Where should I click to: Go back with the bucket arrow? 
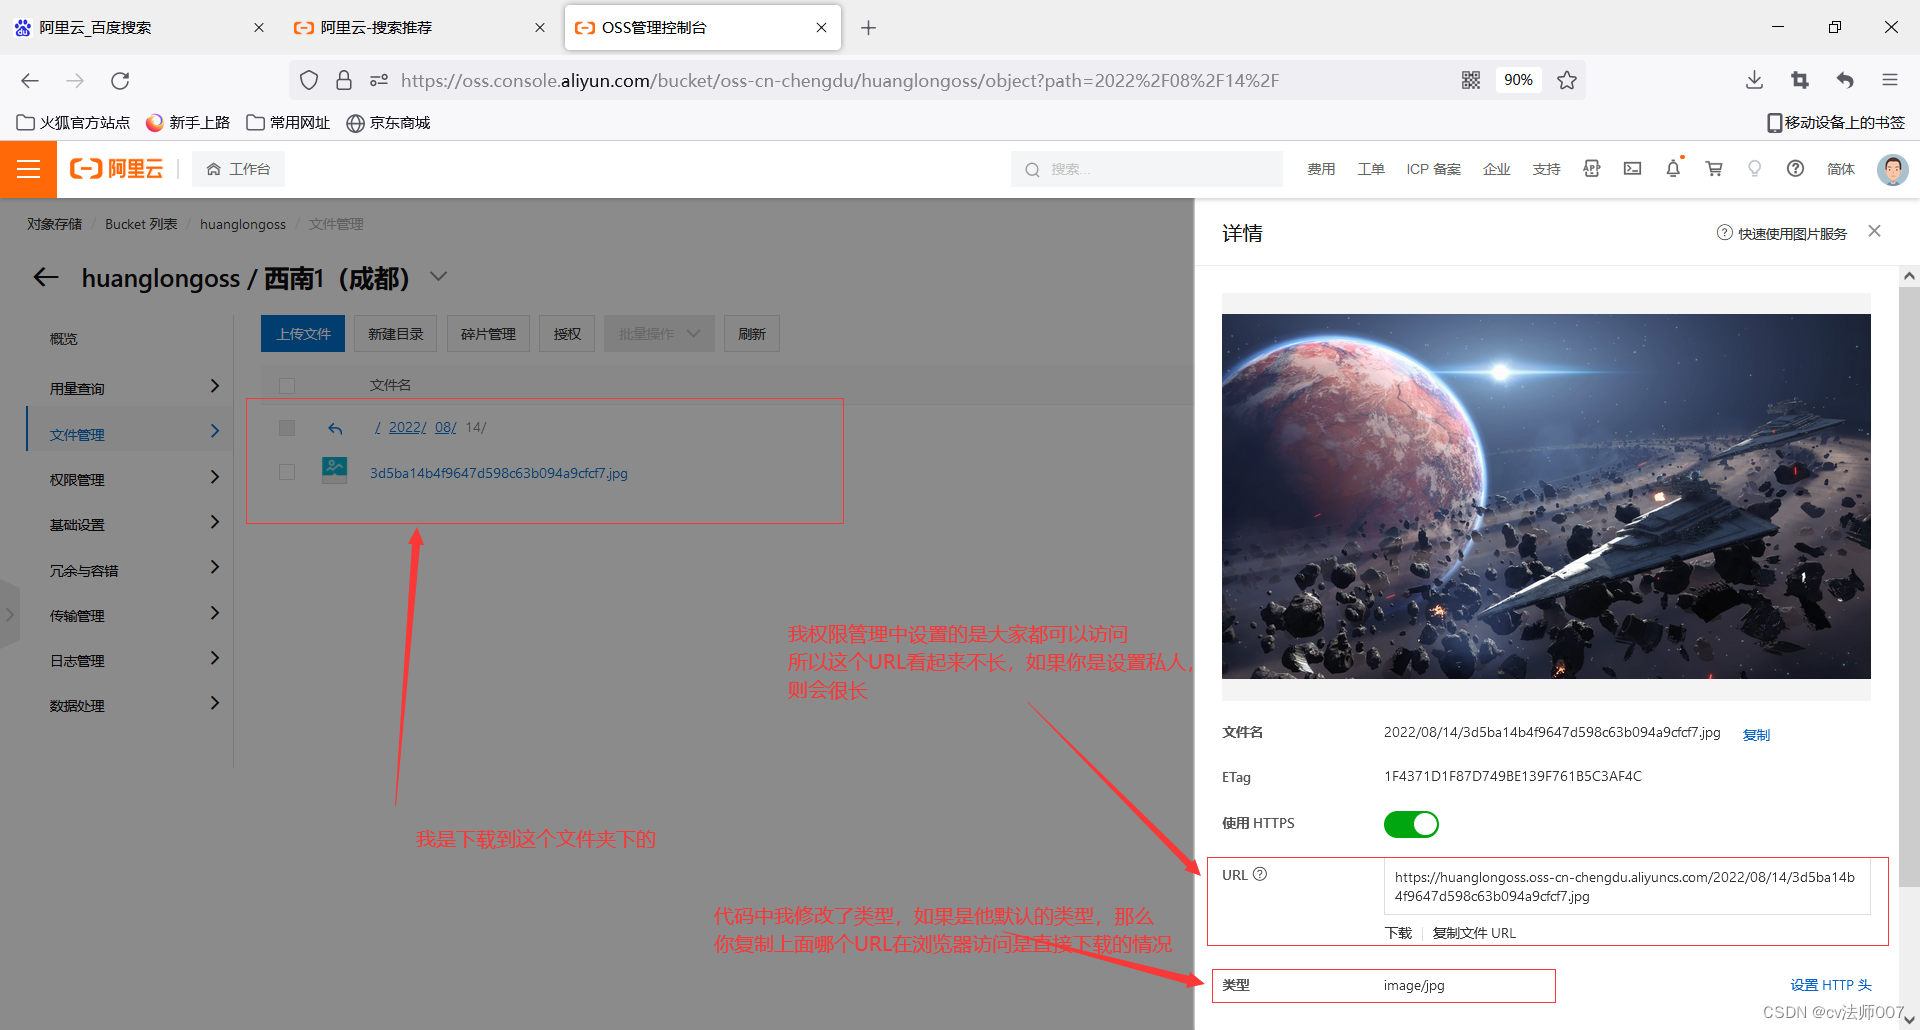click(x=46, y=277)
